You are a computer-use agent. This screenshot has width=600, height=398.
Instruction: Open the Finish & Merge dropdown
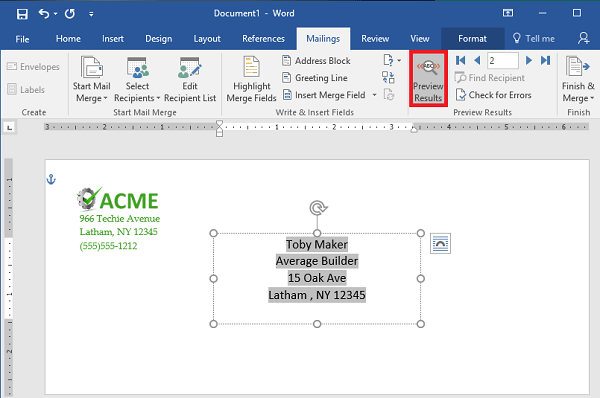578,79
